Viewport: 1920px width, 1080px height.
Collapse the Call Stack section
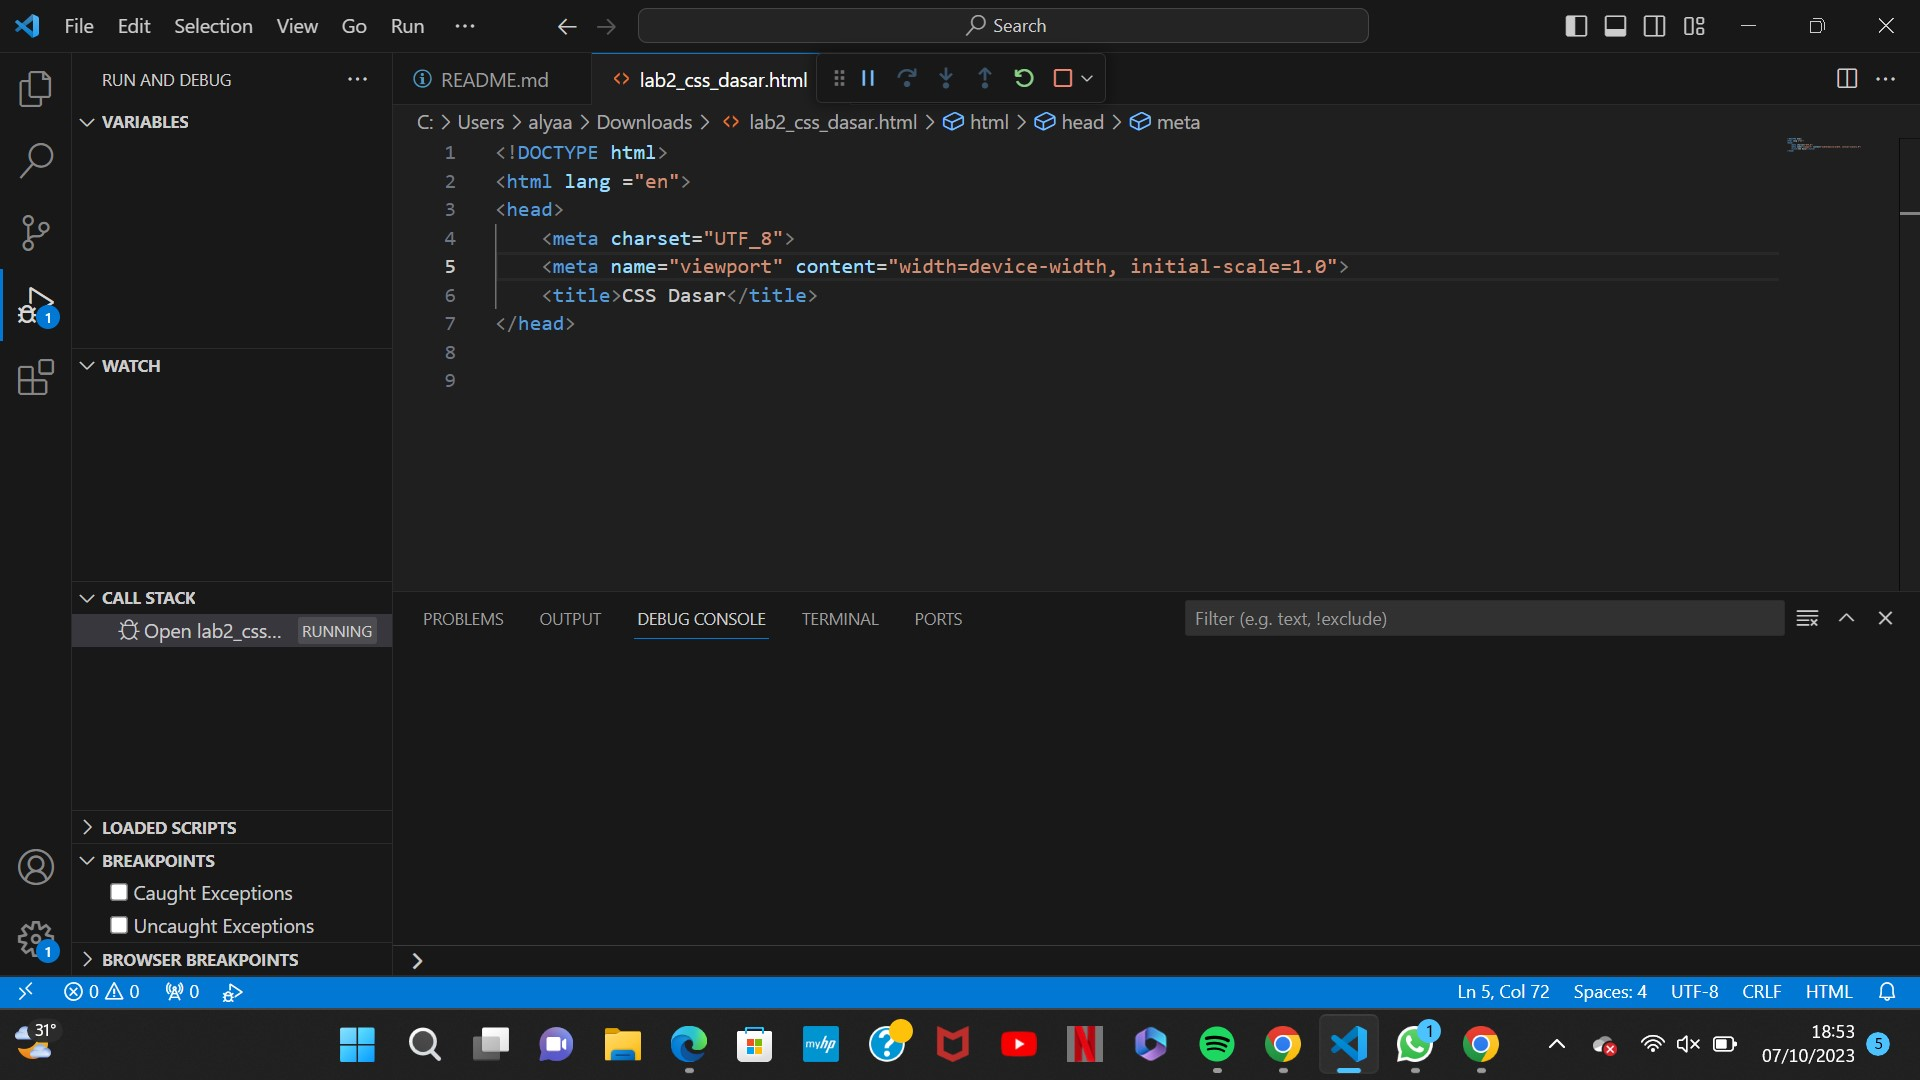[x=87, y=597]
